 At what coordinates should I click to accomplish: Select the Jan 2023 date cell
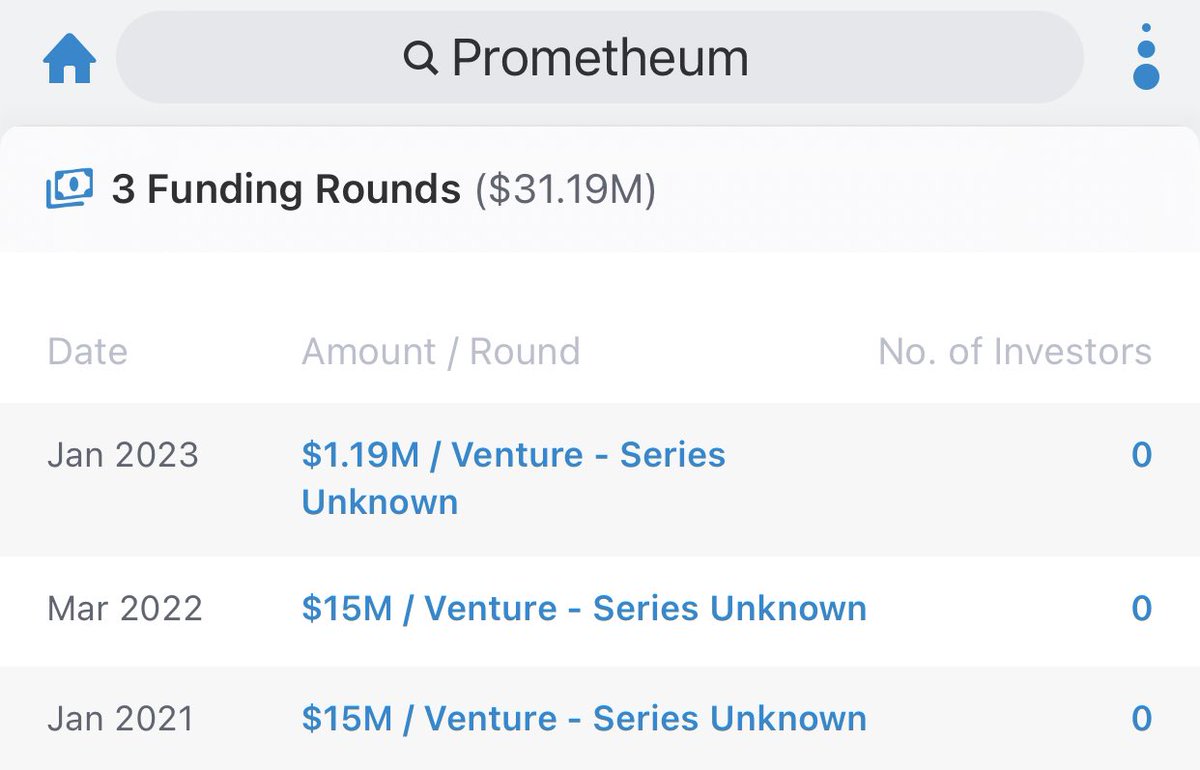tap(123, 456)
